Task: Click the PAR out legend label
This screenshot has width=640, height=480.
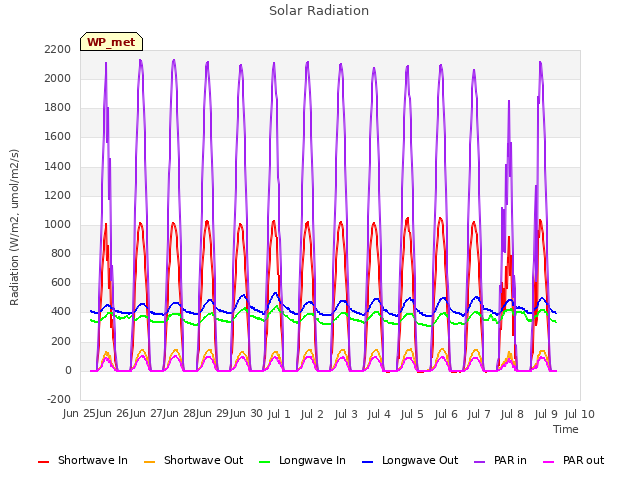Action: 583,460
